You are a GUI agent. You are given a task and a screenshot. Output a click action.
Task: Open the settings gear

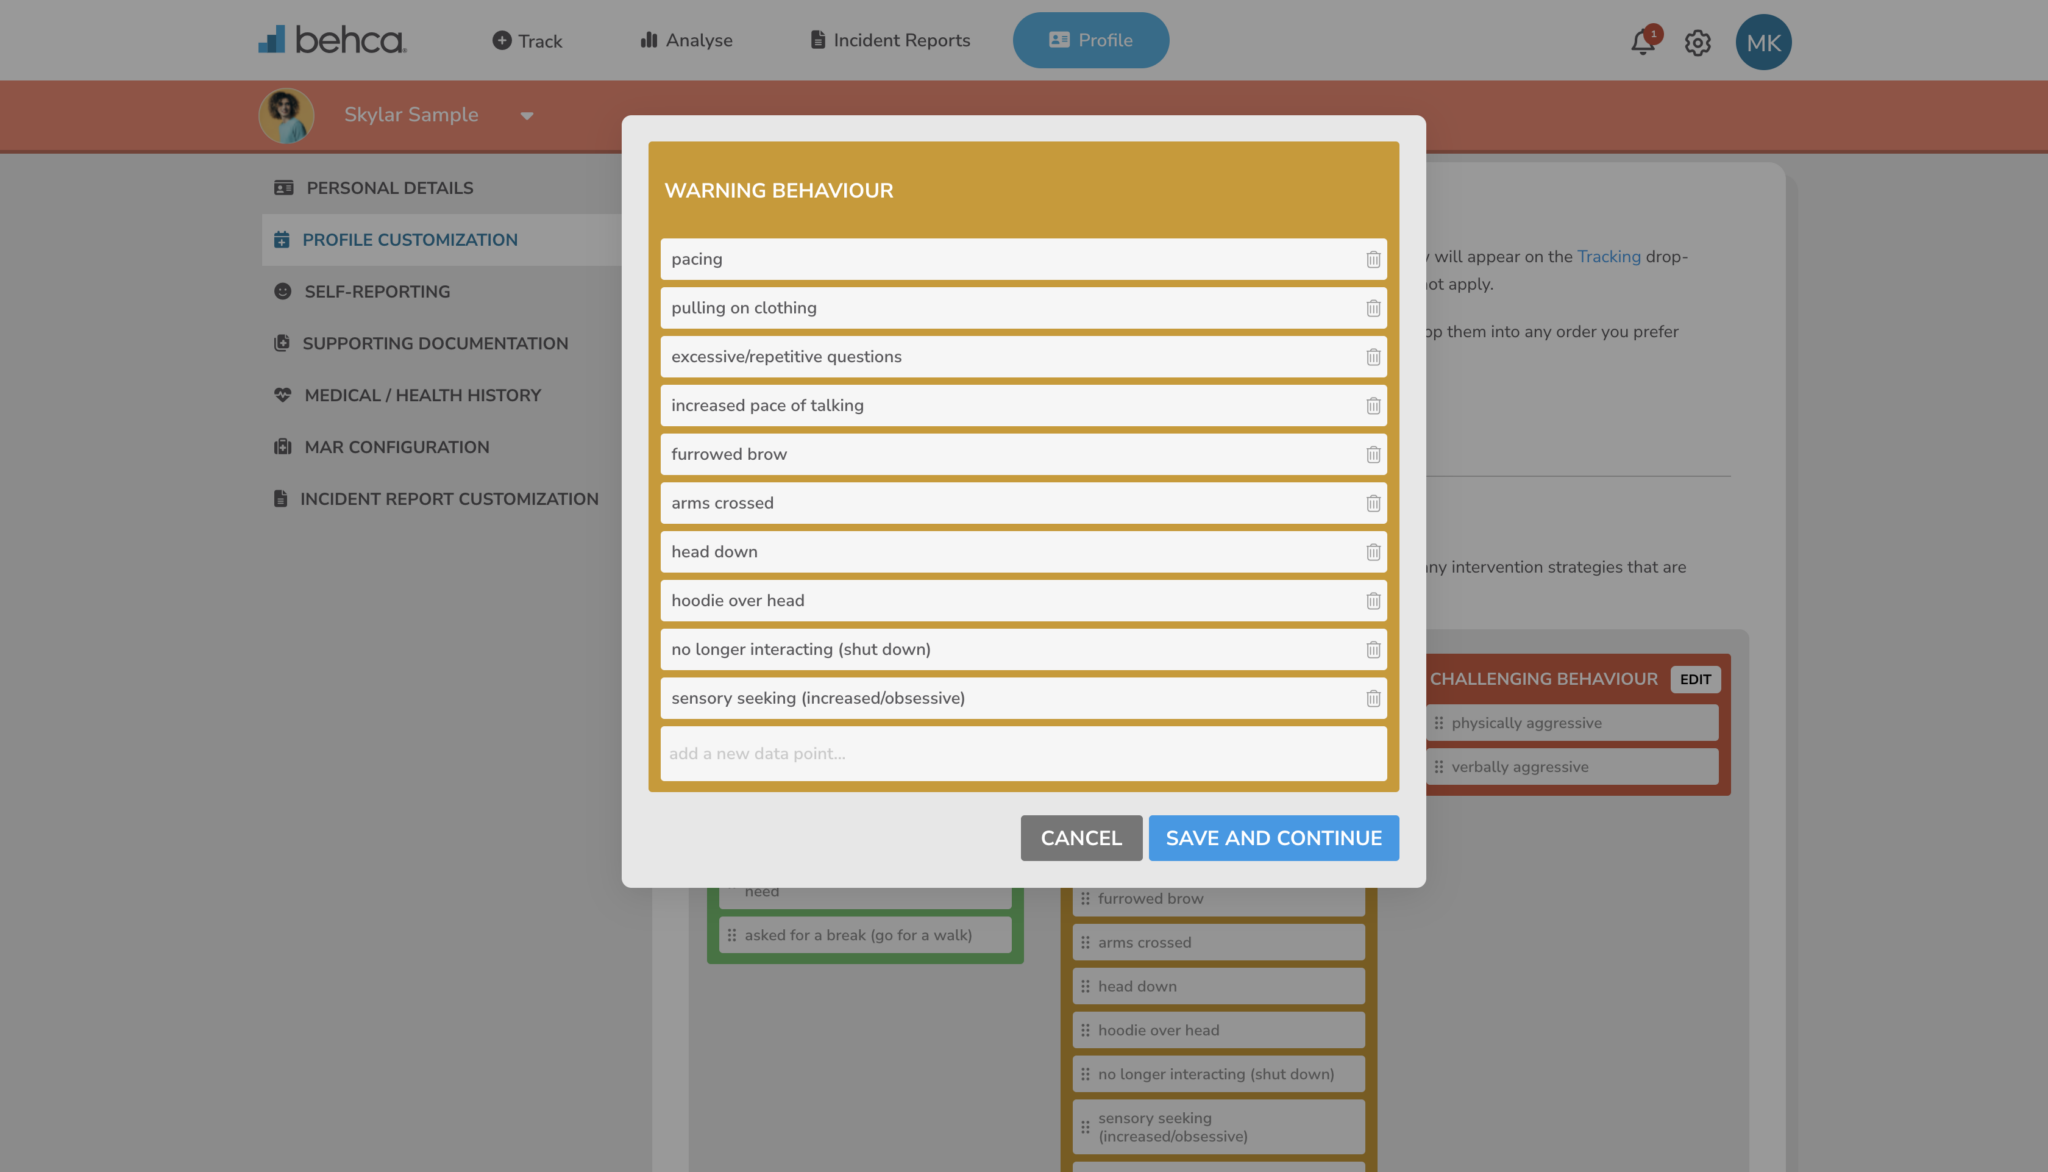coord(1697,42)
